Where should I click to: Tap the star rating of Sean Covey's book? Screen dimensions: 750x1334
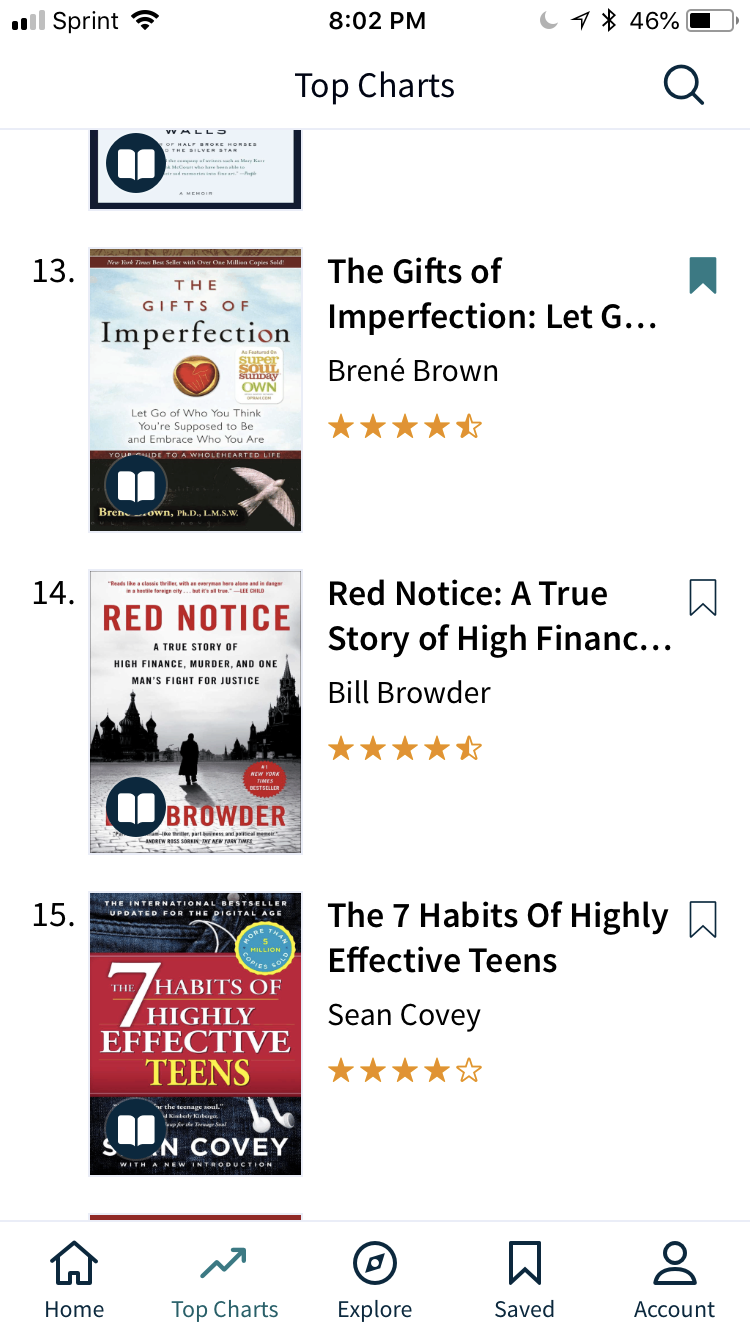(405, 1069)
